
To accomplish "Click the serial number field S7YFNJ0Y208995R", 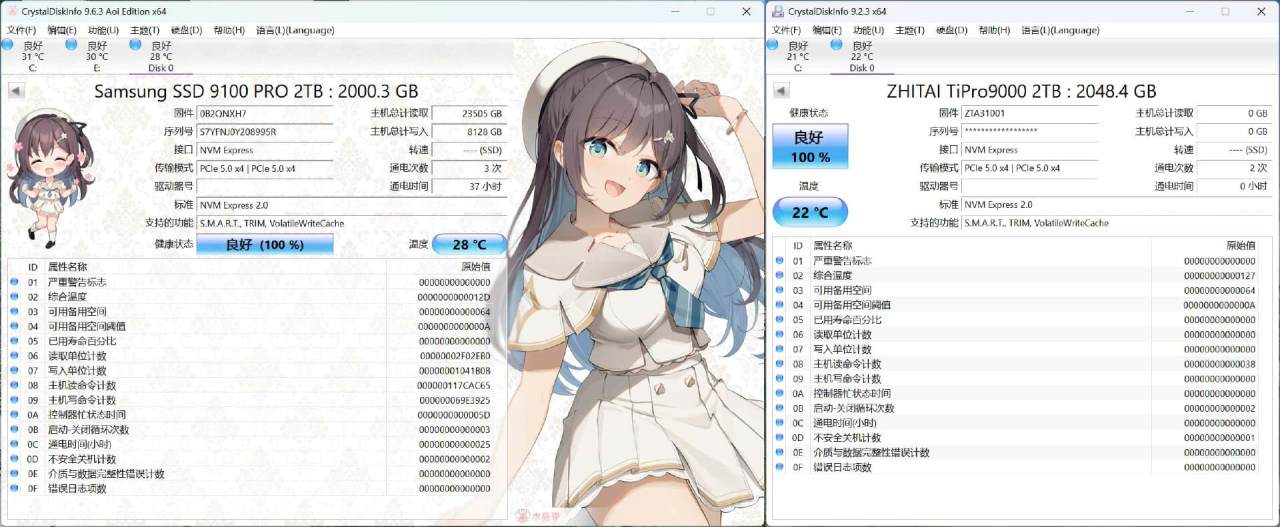I will [265, 132].
